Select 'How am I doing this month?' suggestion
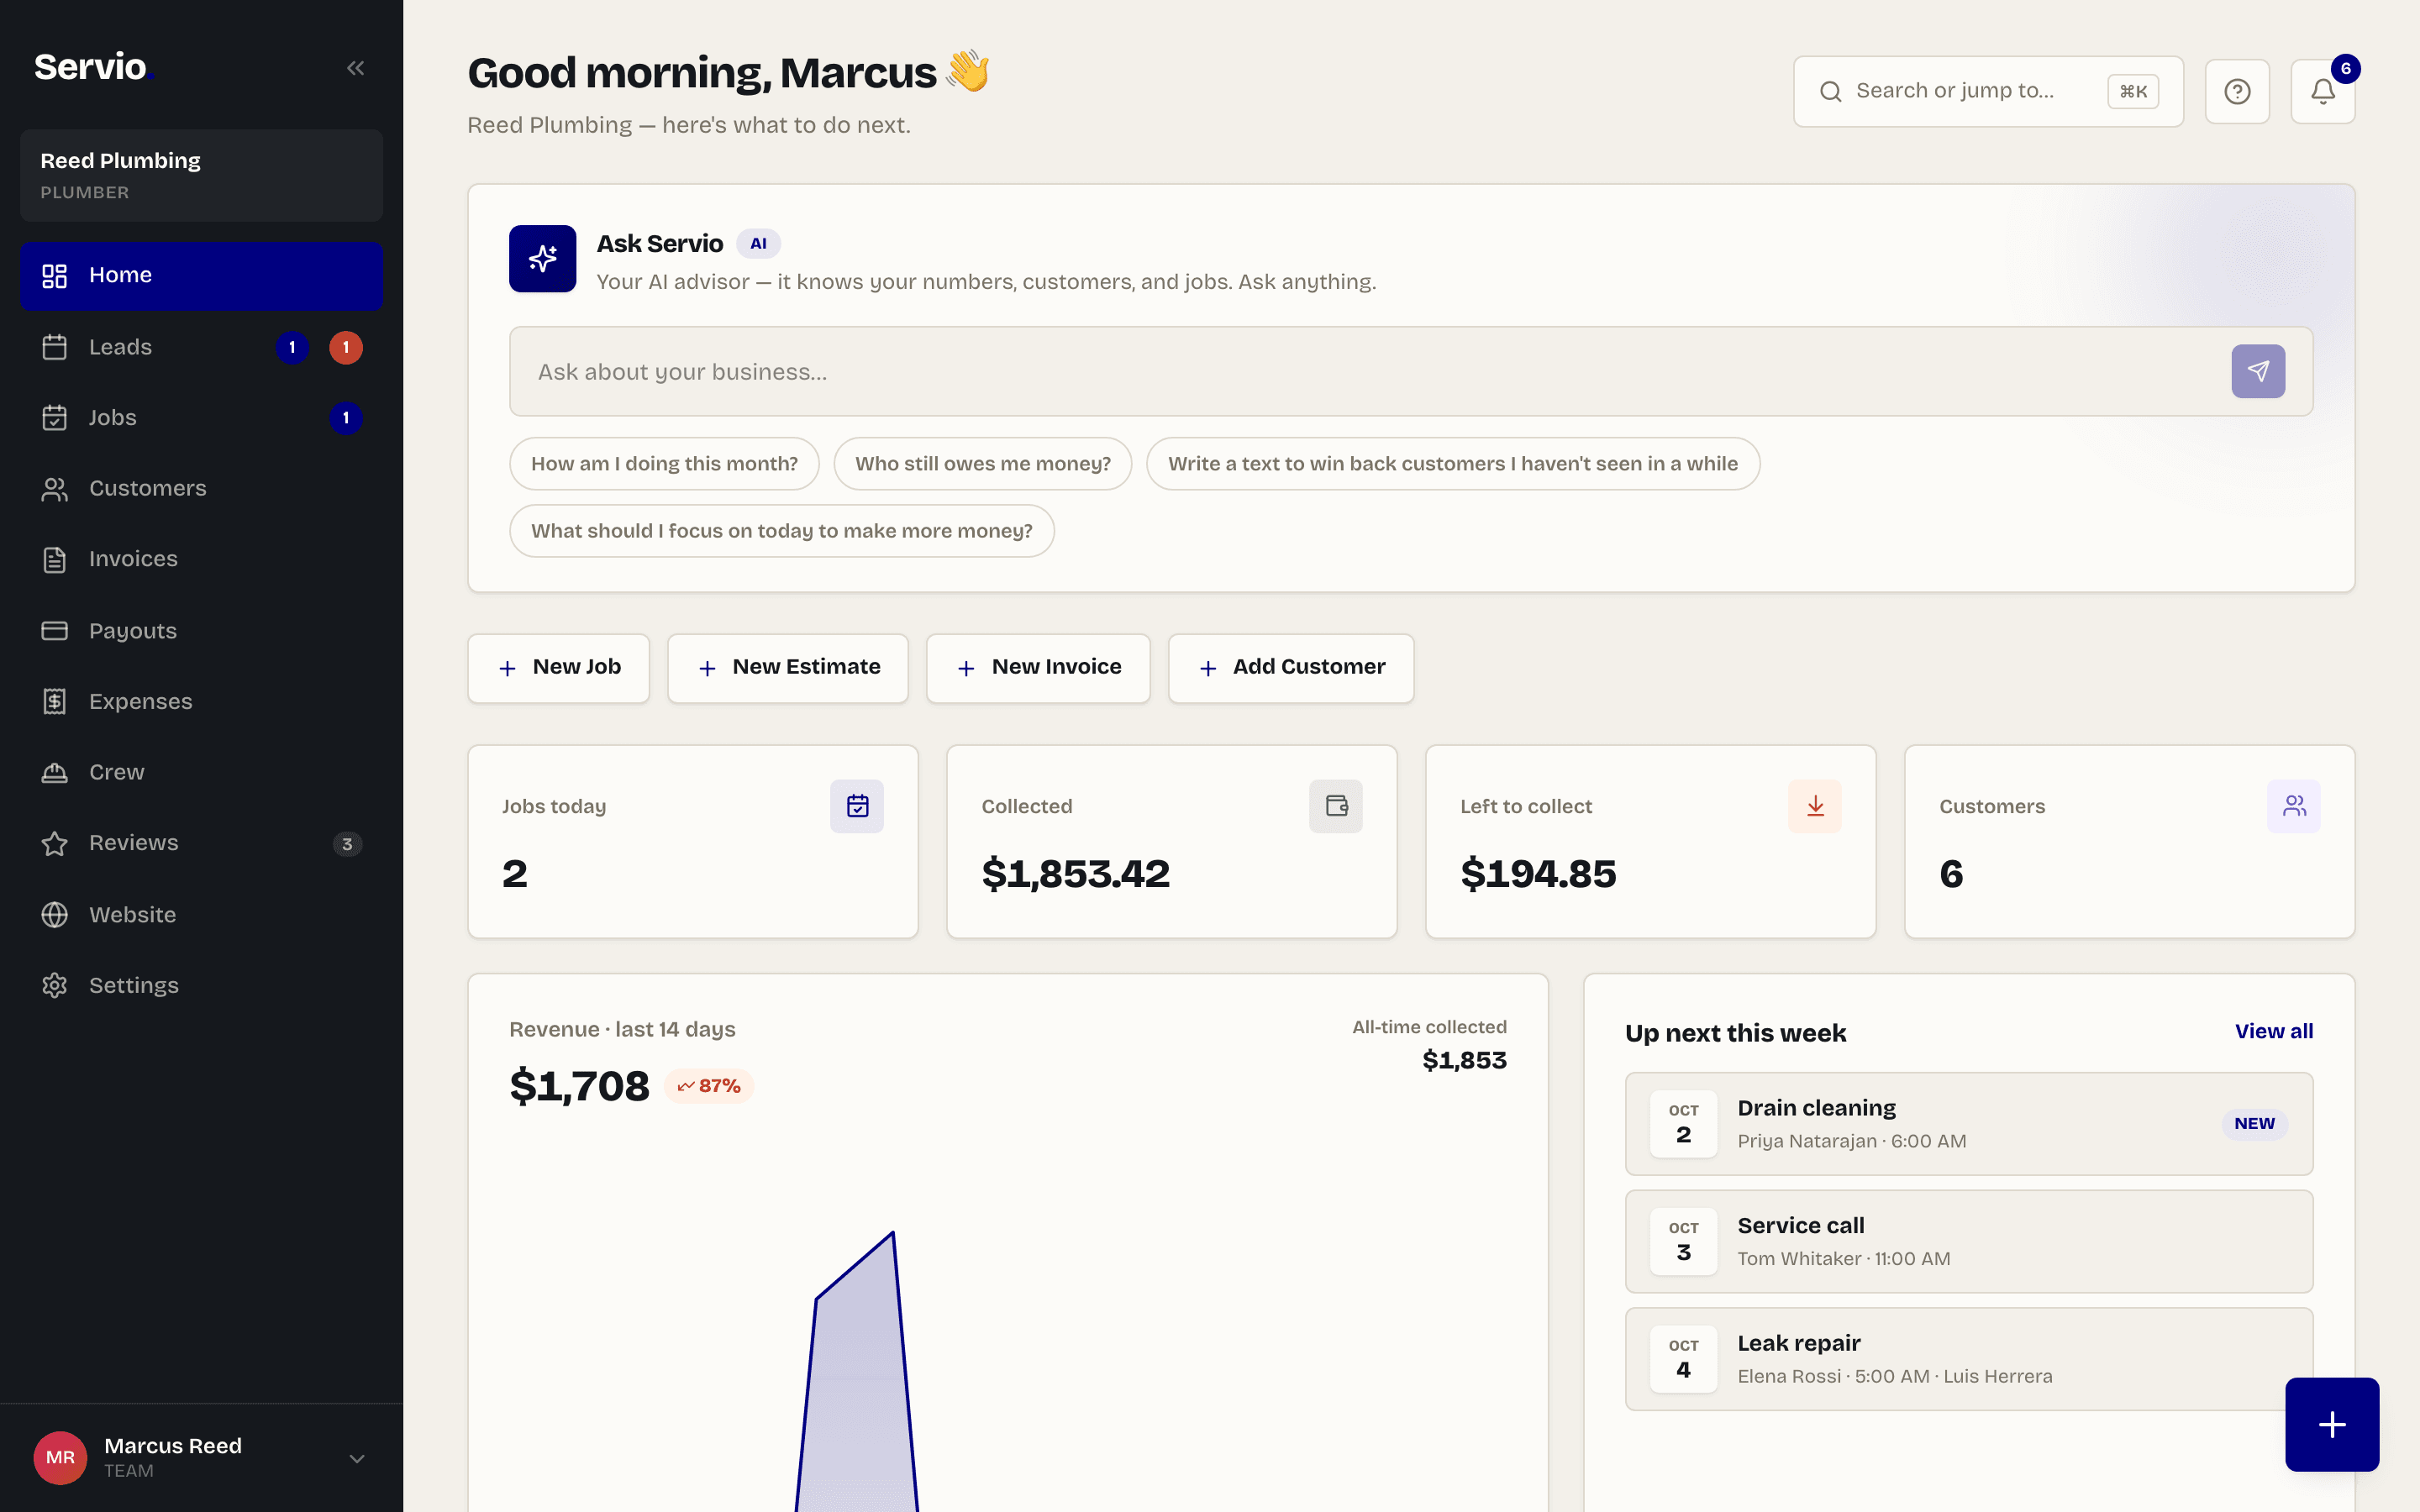2420x1512 pixels. [x=664, y=464]
